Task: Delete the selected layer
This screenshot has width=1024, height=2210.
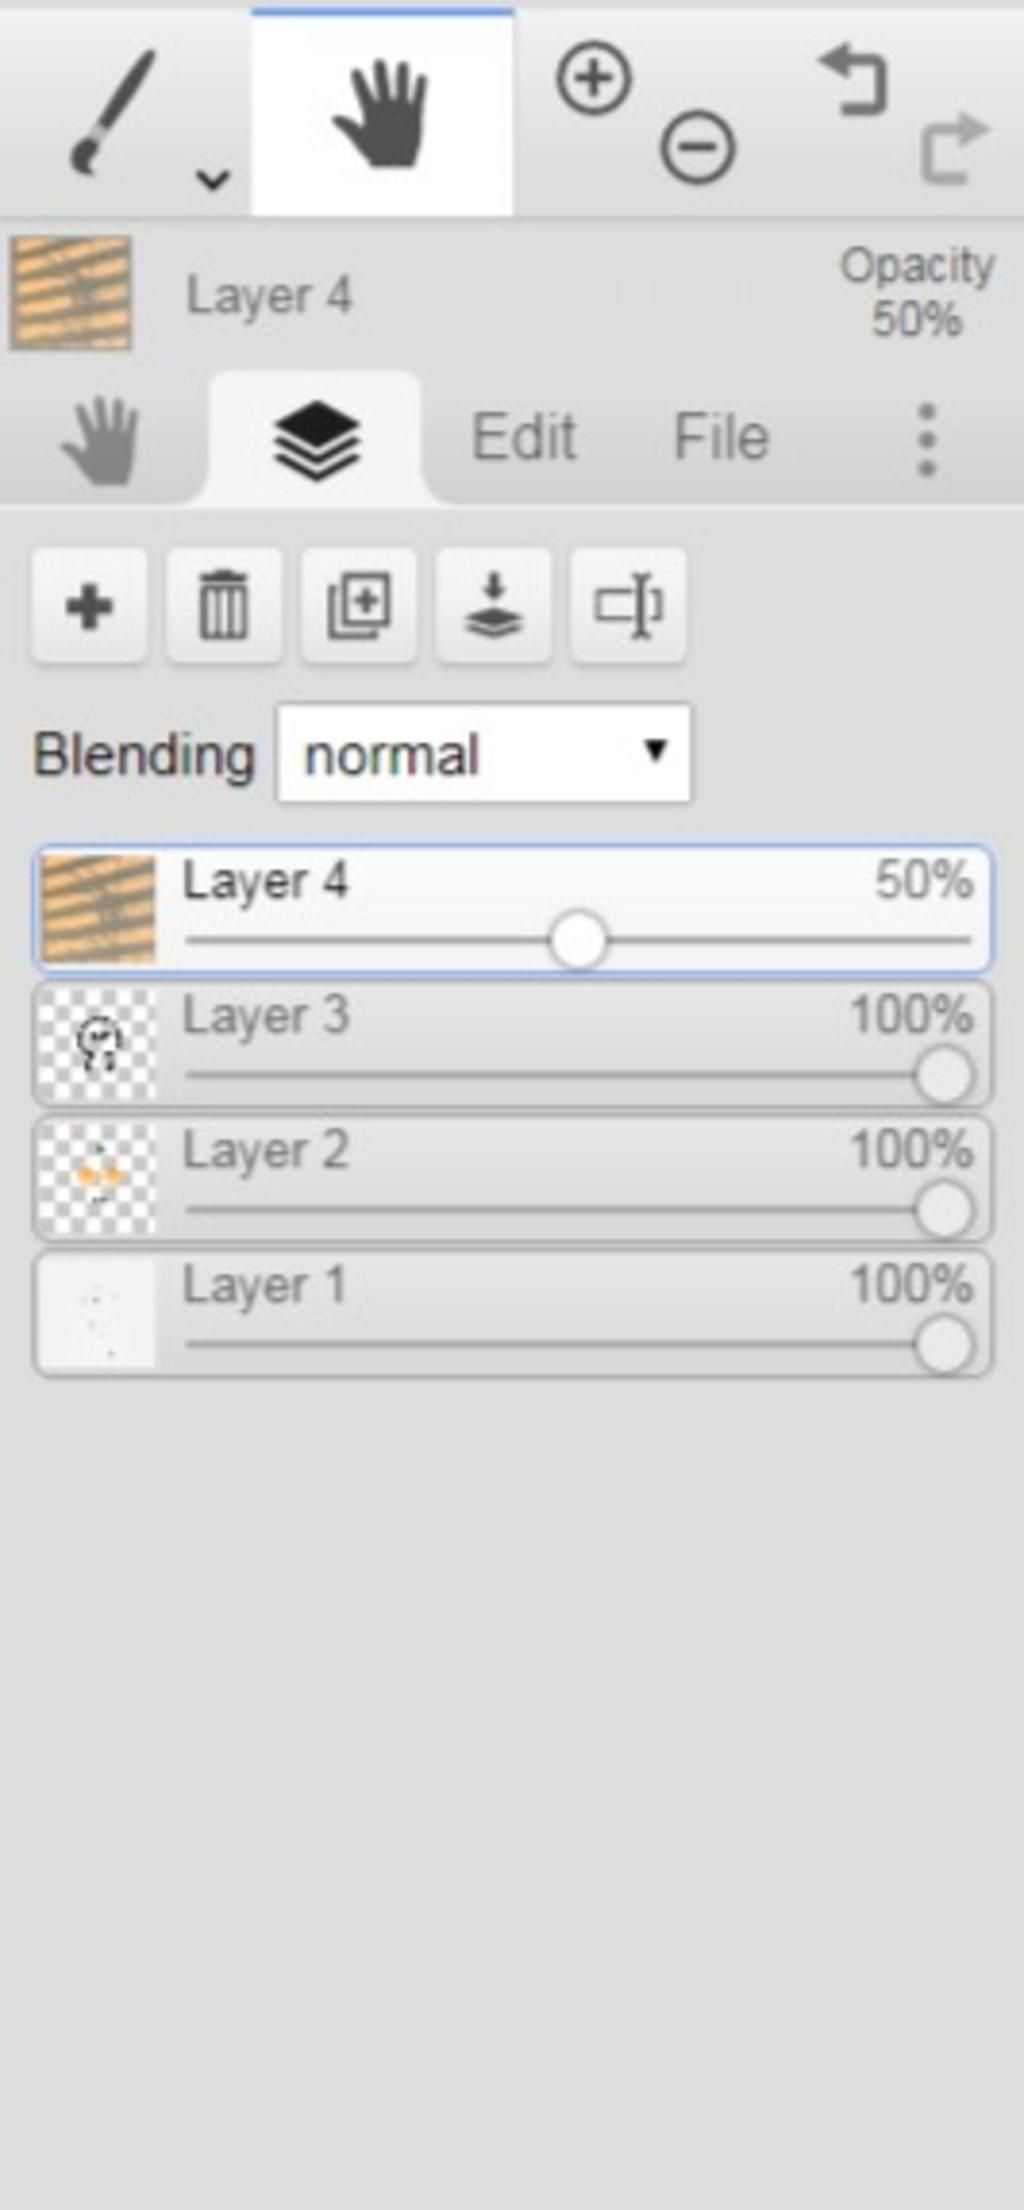Action: click(223, 606)
